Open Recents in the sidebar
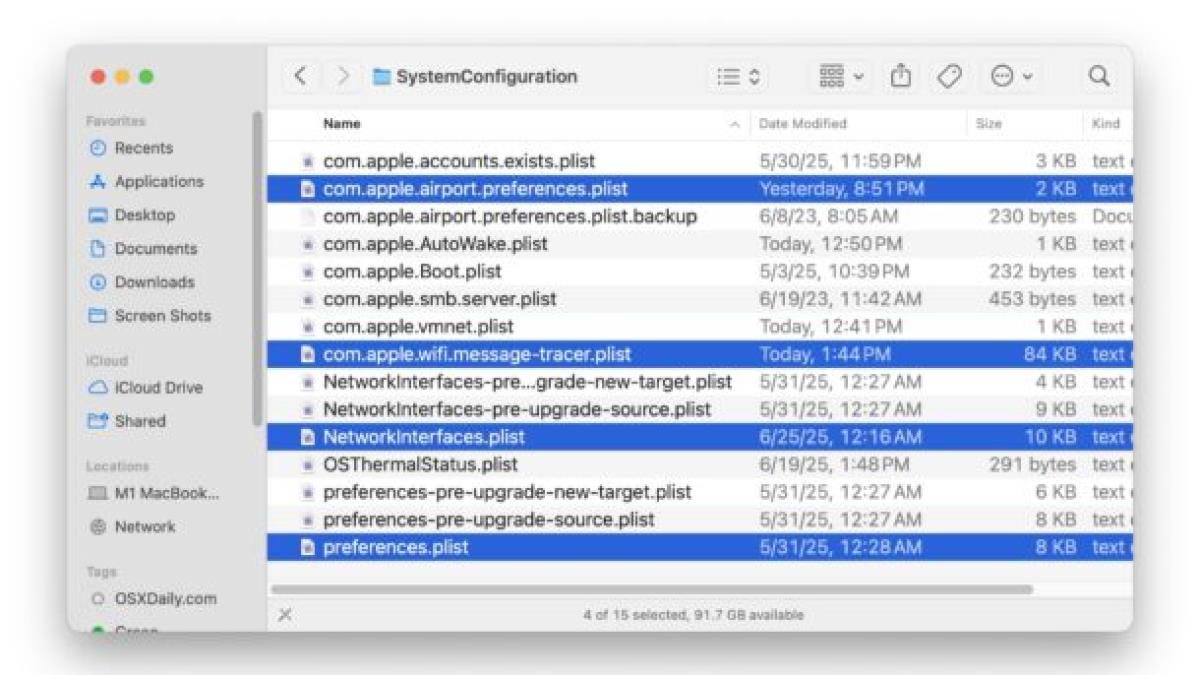The height and width of the screenshot is (675, 1200). tap(143, 148)
